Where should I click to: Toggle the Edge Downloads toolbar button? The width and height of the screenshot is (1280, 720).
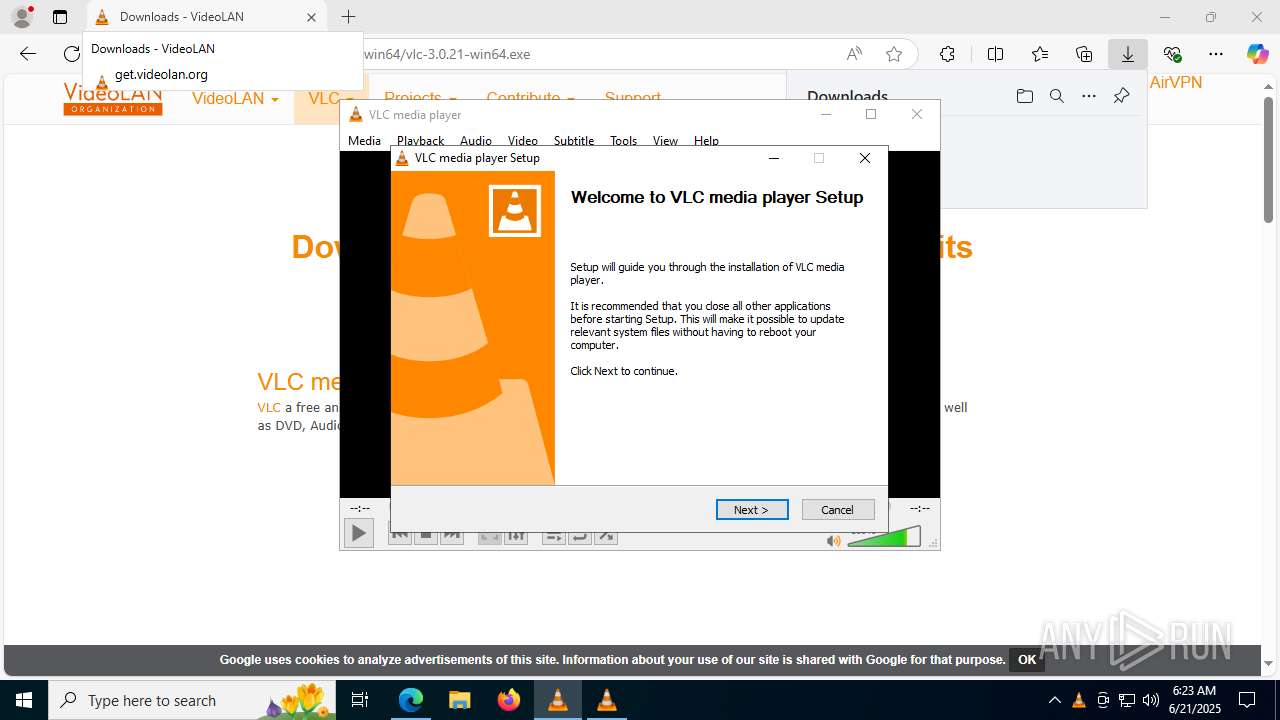(x=1128, y=54)
